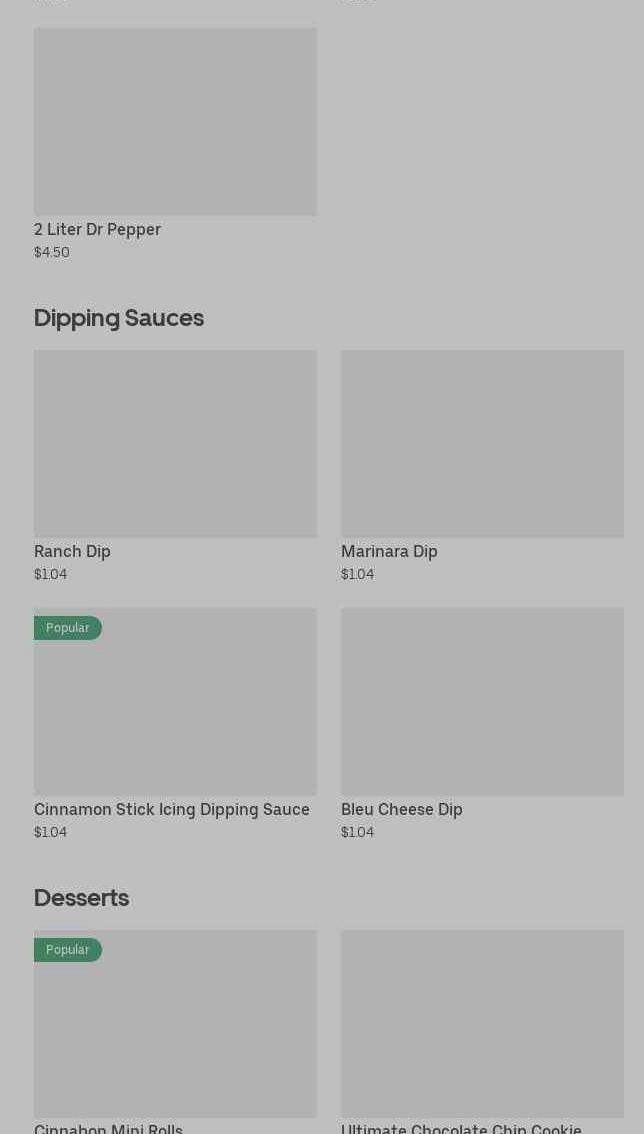Open the Bleu Cheese Dip item image

pyautogui.click(x=482, y=701)
